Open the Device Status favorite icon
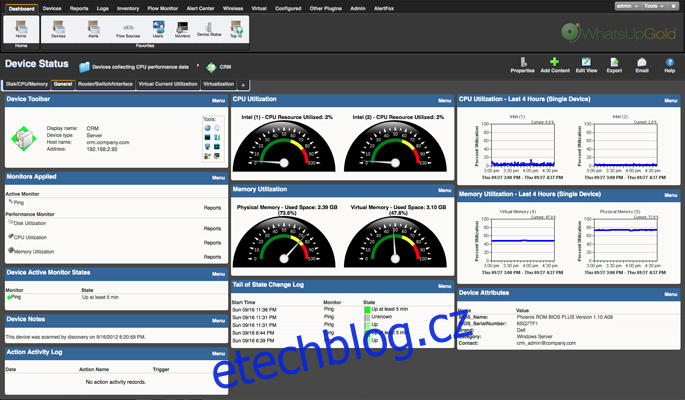 pos(209,29)
